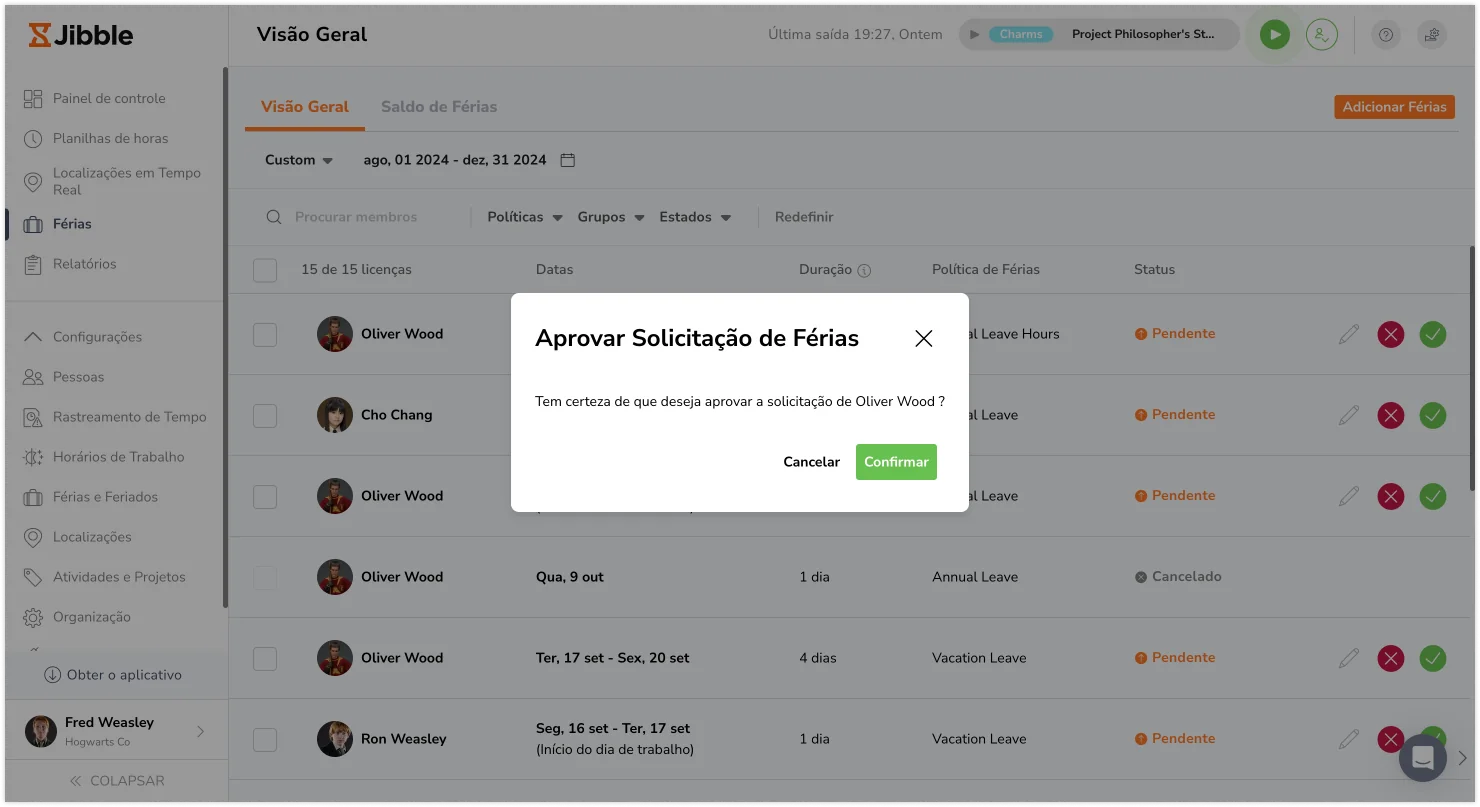Open Relatórios in the sidebar

[84, 264]
